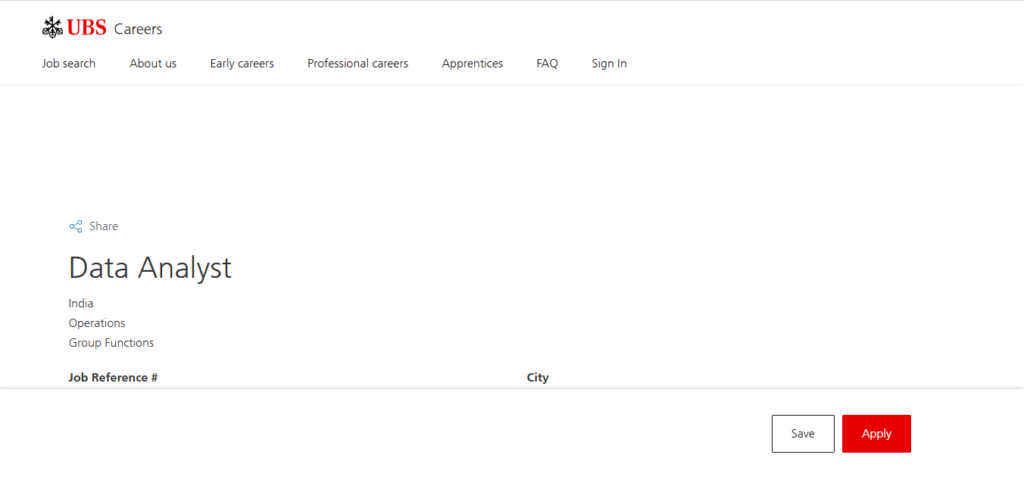The width and height of the screenshot is (1024, 486).
Task: Click the UBS logo
Action: coord(74,28)
